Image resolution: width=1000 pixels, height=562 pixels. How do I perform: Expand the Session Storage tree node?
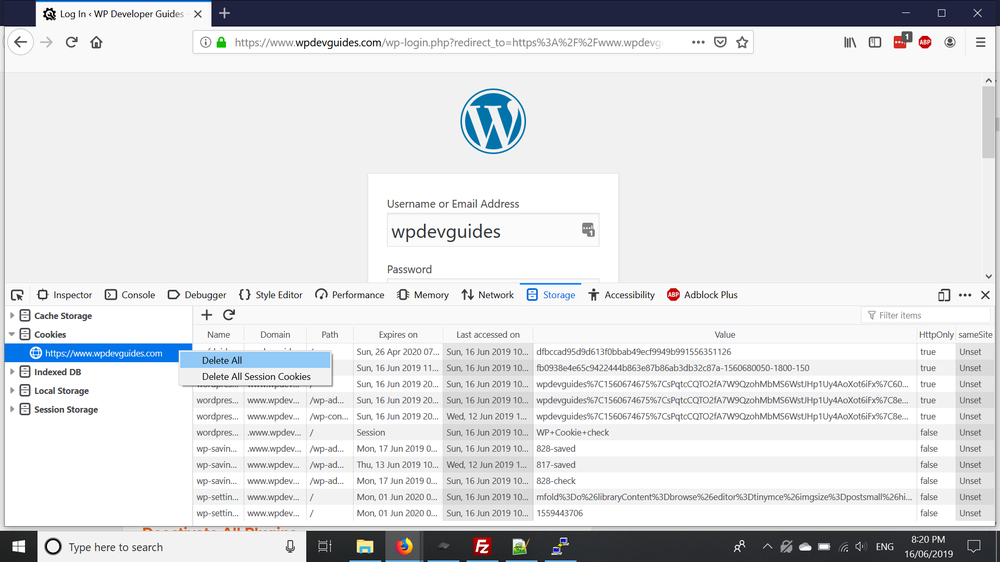point(11,409)
